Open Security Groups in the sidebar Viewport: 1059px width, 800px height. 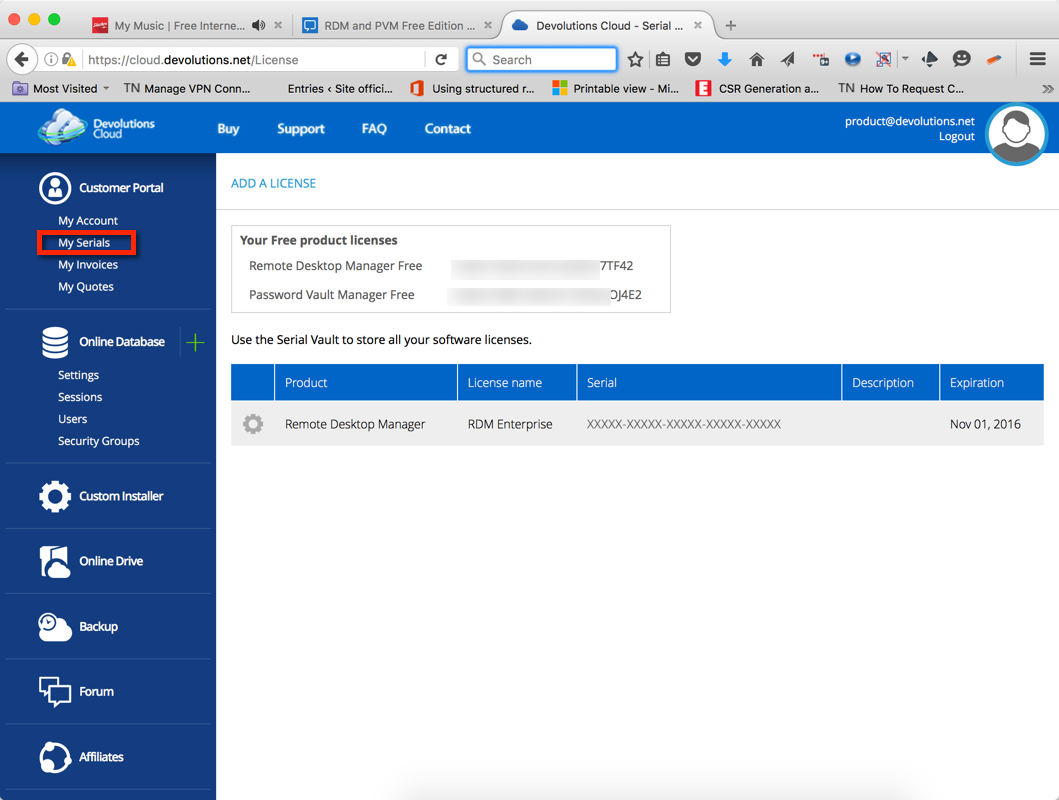[x=99, y=441]
